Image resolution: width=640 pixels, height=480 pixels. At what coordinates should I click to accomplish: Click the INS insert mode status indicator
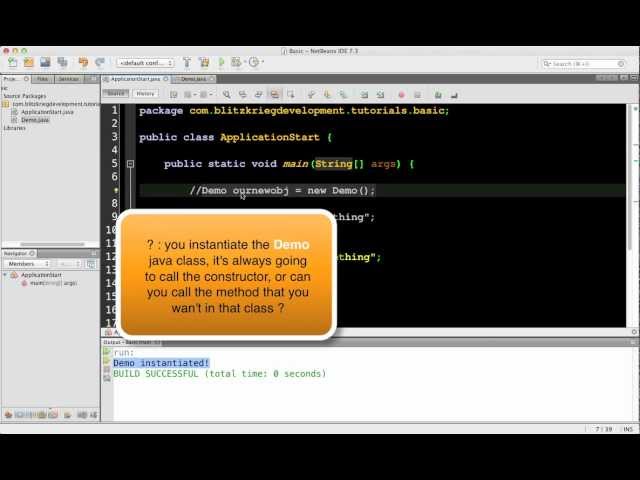click(628, 429)
